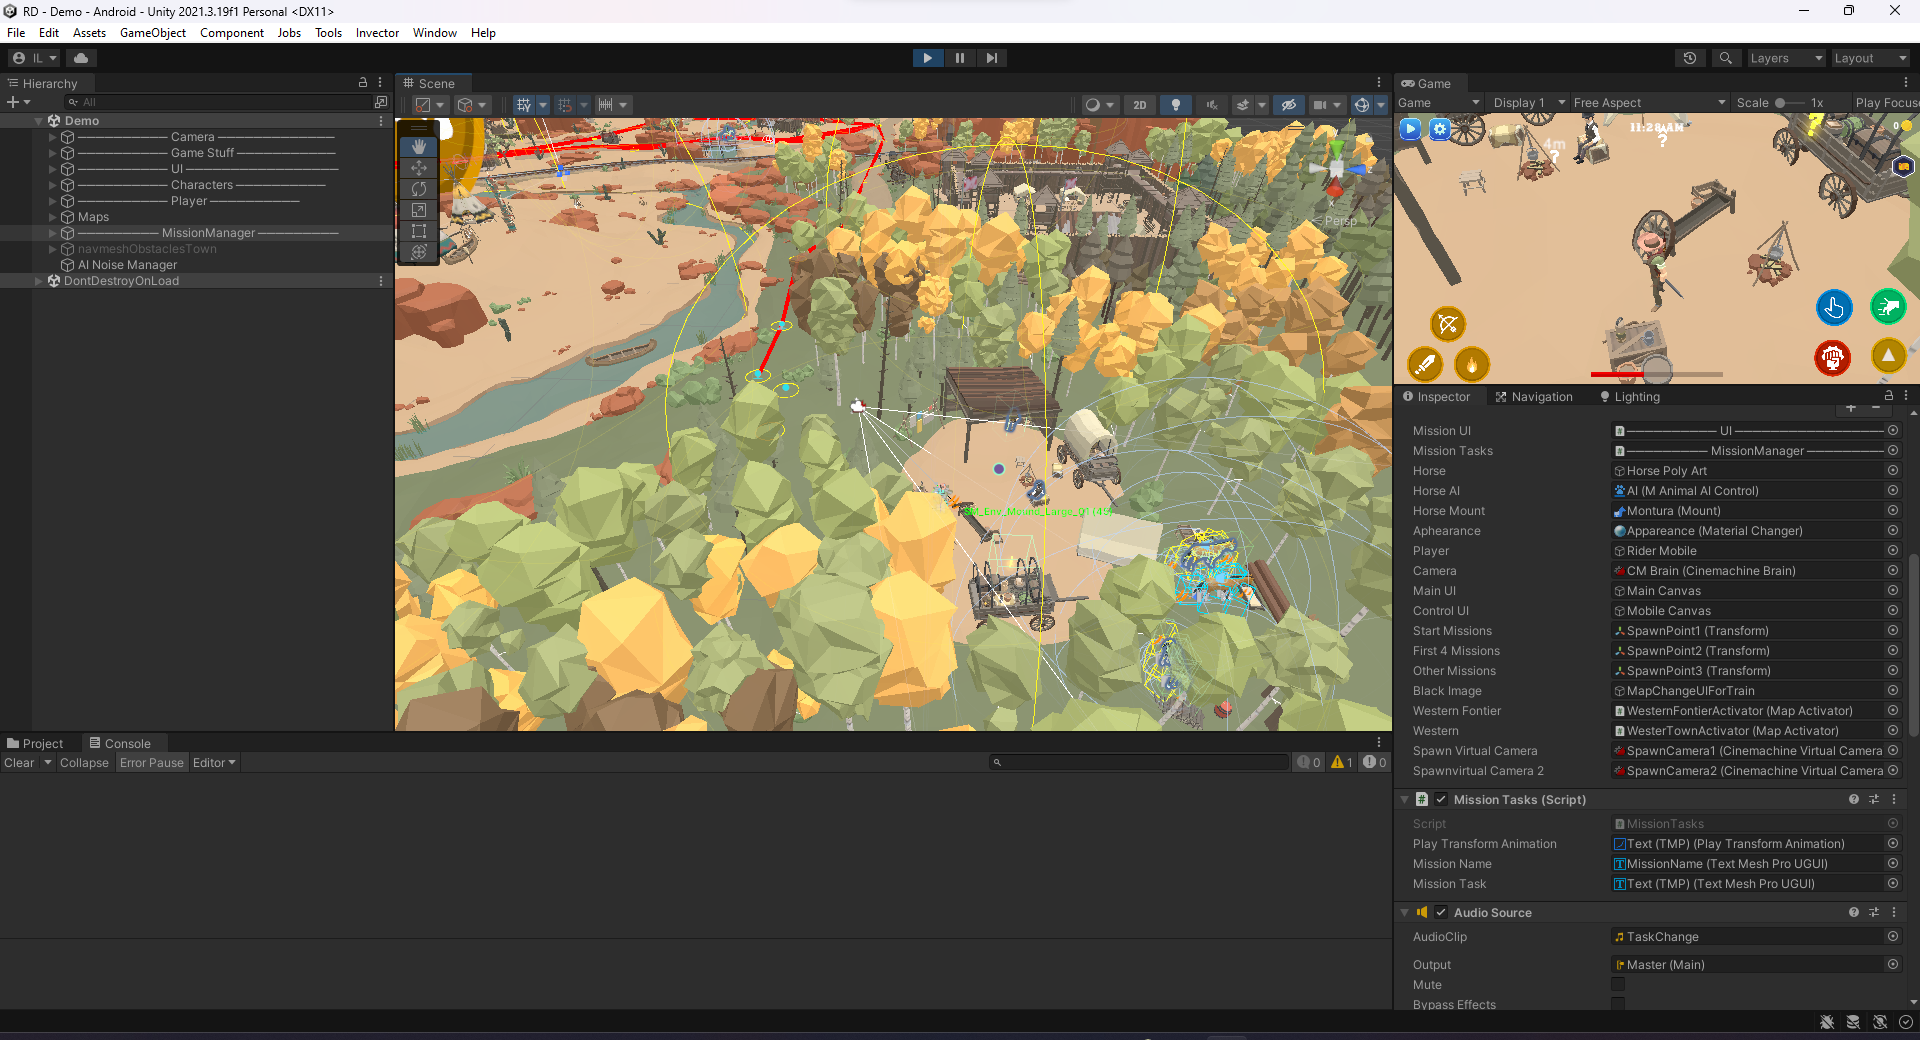Click the red grab button in Game view
This screenshot has height=1040, width=1920.
point(1832,357)
